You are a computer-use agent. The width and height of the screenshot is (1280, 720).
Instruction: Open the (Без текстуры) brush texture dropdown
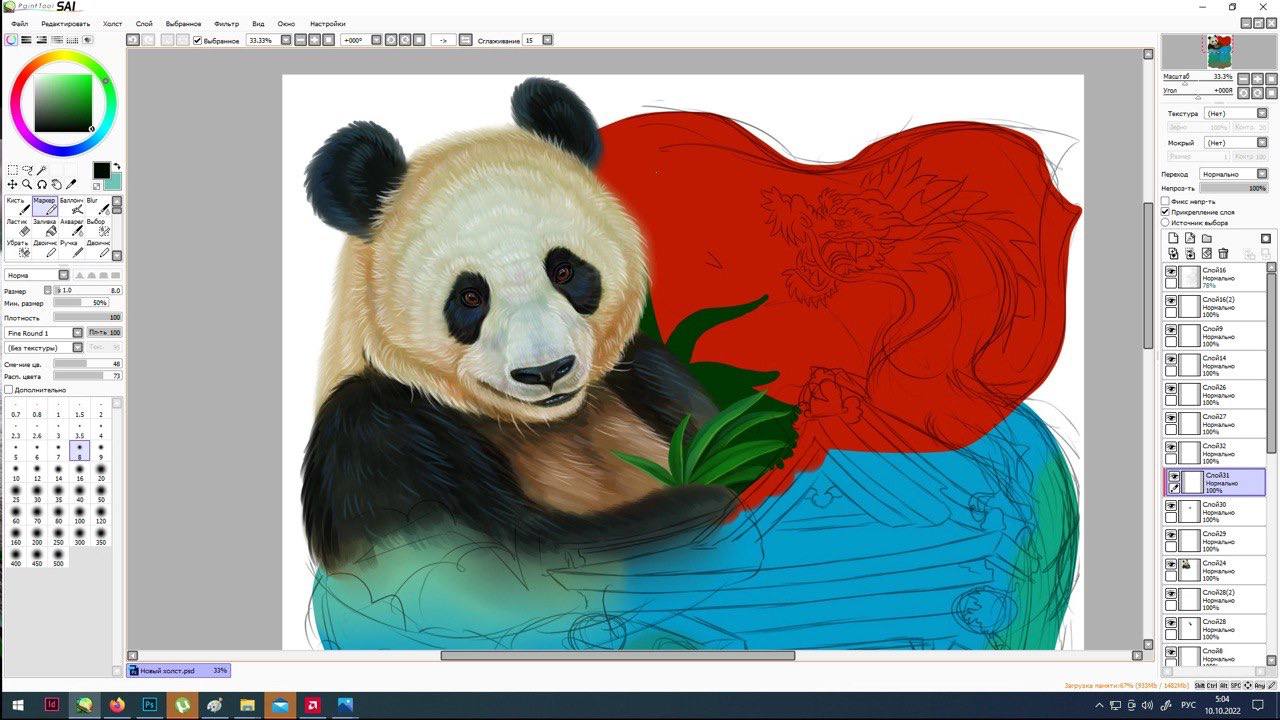click(44, 348)
